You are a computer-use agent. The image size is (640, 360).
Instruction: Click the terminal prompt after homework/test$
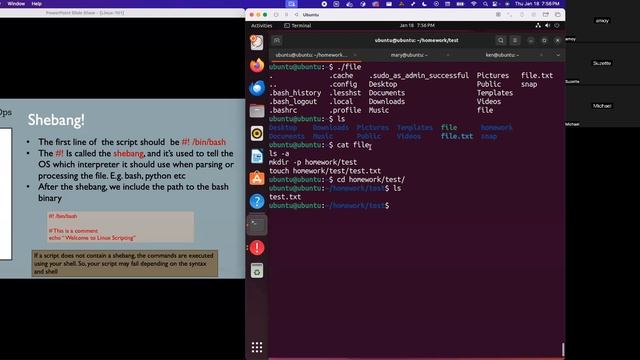pyautogui.click(x=392, y=206)
